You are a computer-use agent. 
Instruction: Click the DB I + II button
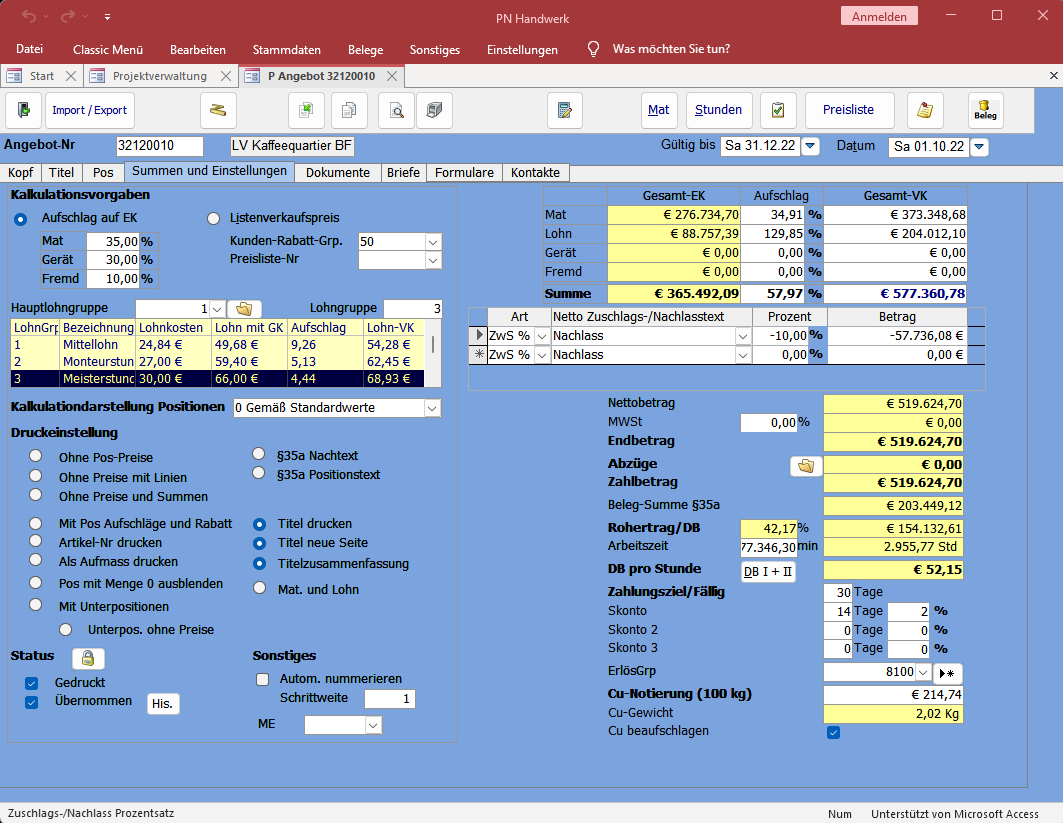pyautogui.click(x=768, y=572)
